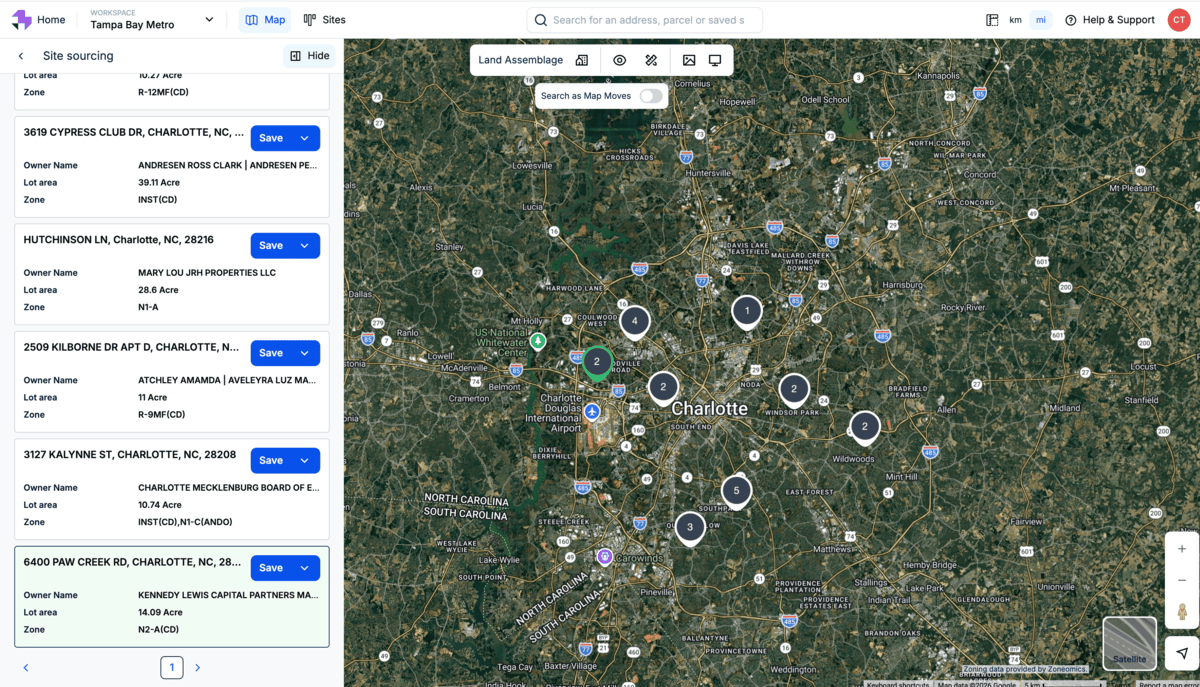Zoom out the map with minus button
The width and height of the screenshot is (1200, 687).
pyautogui.click(x=1182, y=580)
